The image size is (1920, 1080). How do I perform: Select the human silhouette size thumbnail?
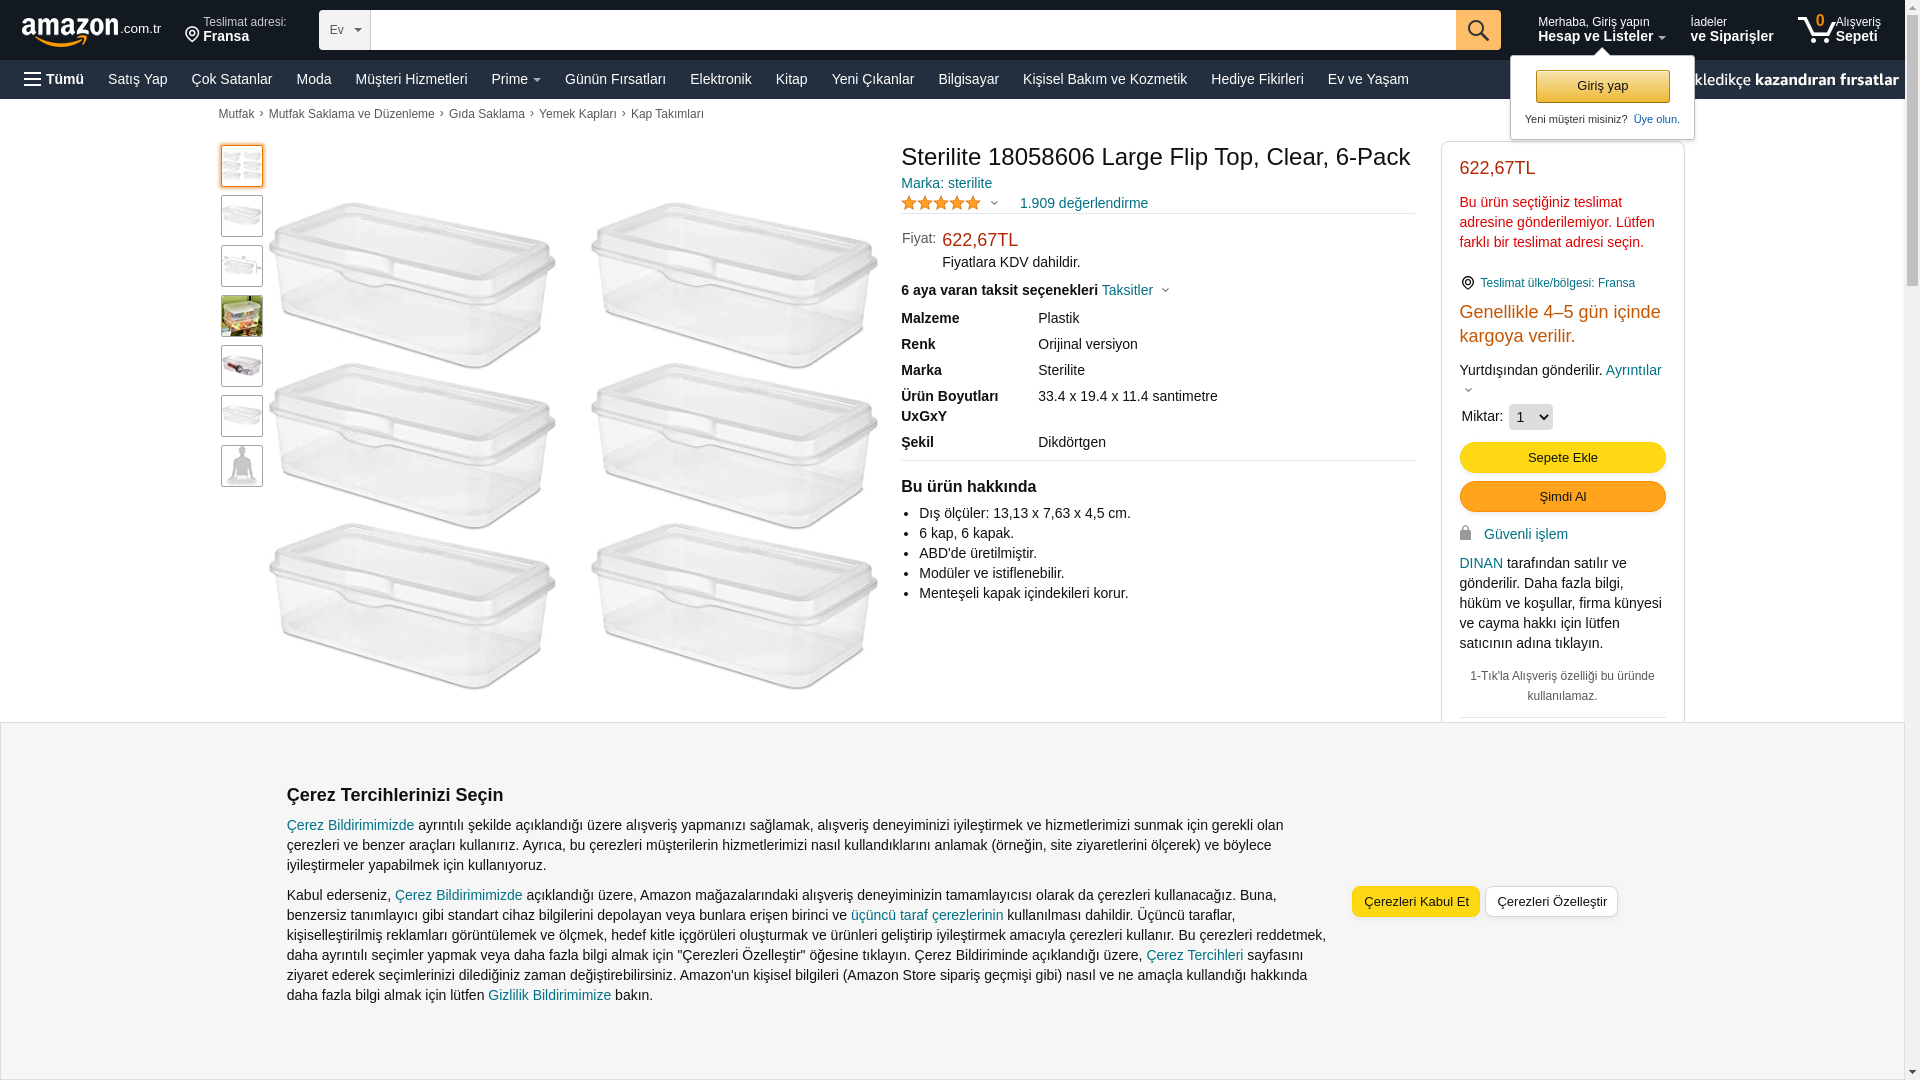tap(242, 466)
